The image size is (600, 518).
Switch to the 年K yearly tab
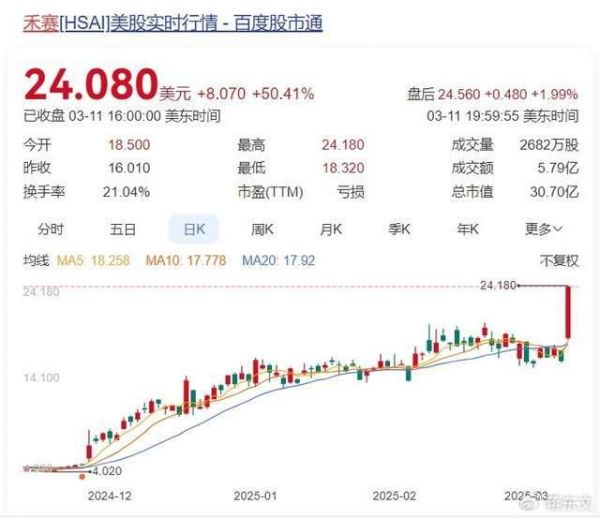point(468,229)
